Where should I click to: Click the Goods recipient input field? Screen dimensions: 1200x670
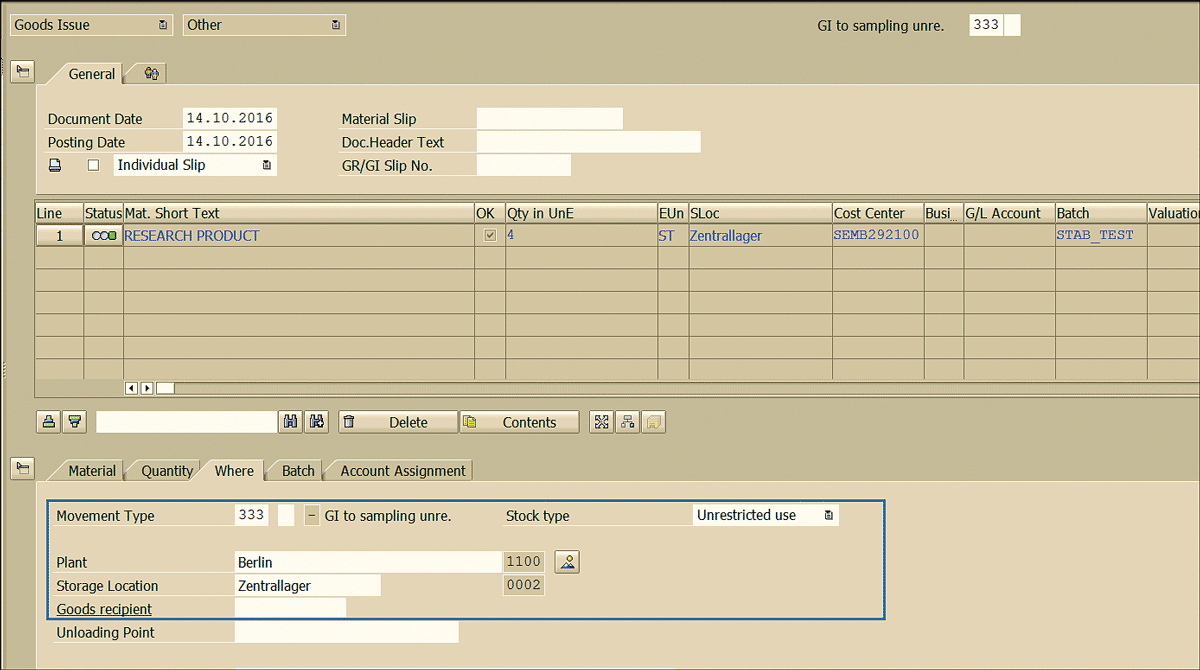point(290,608)
